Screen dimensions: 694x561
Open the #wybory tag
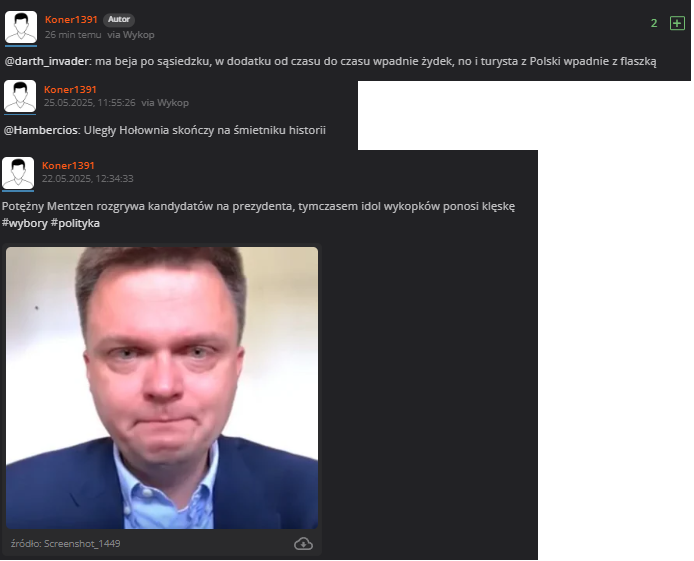24,223
